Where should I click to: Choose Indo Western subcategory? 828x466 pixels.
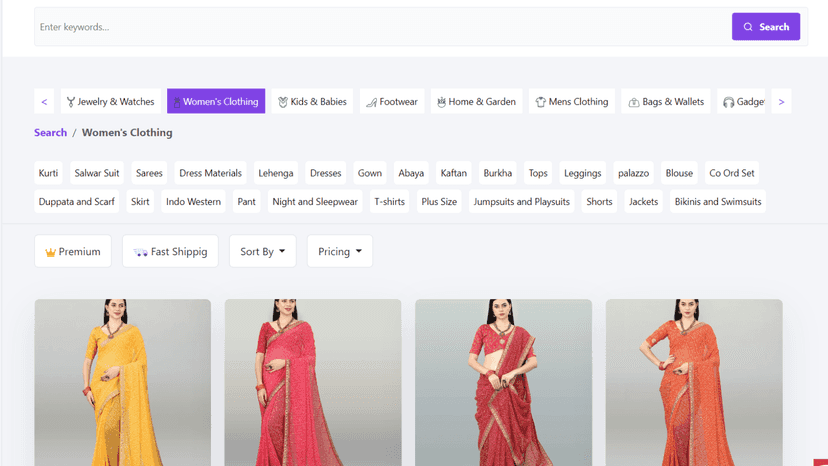pyautogui.click(x=193, y=202)
